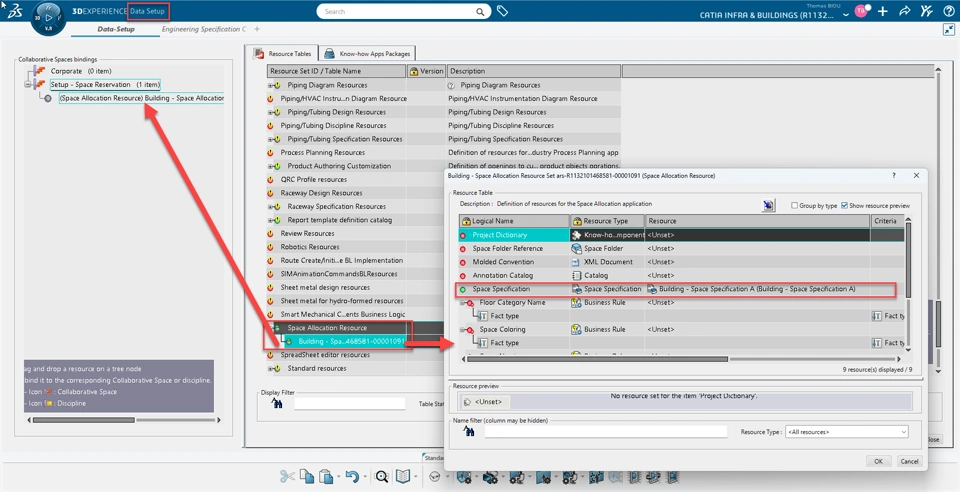Click the Name filter input field
This screenshot has width=960, height=492.
(606, 431)
